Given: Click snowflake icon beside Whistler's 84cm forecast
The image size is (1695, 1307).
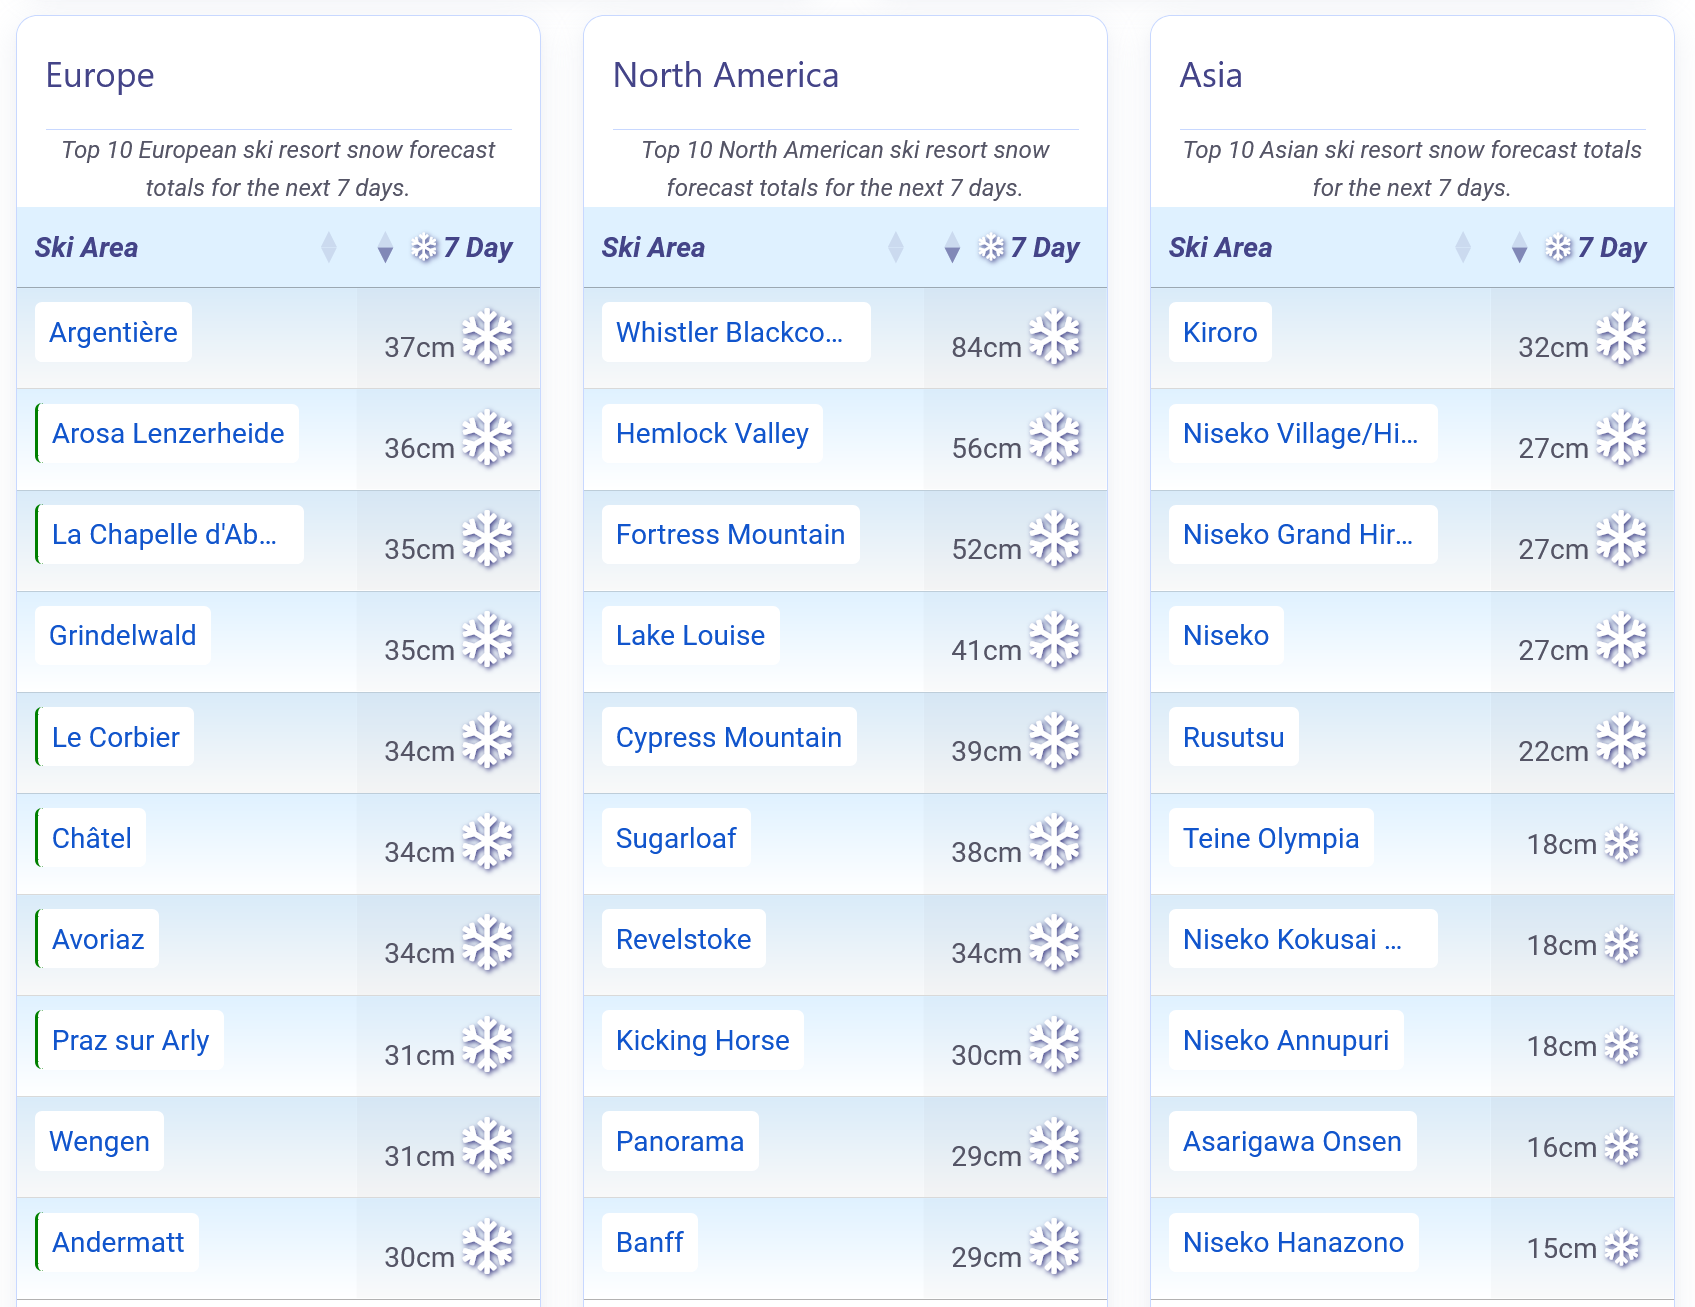Looking at the screenshot, I should [x=1055, y=337].
